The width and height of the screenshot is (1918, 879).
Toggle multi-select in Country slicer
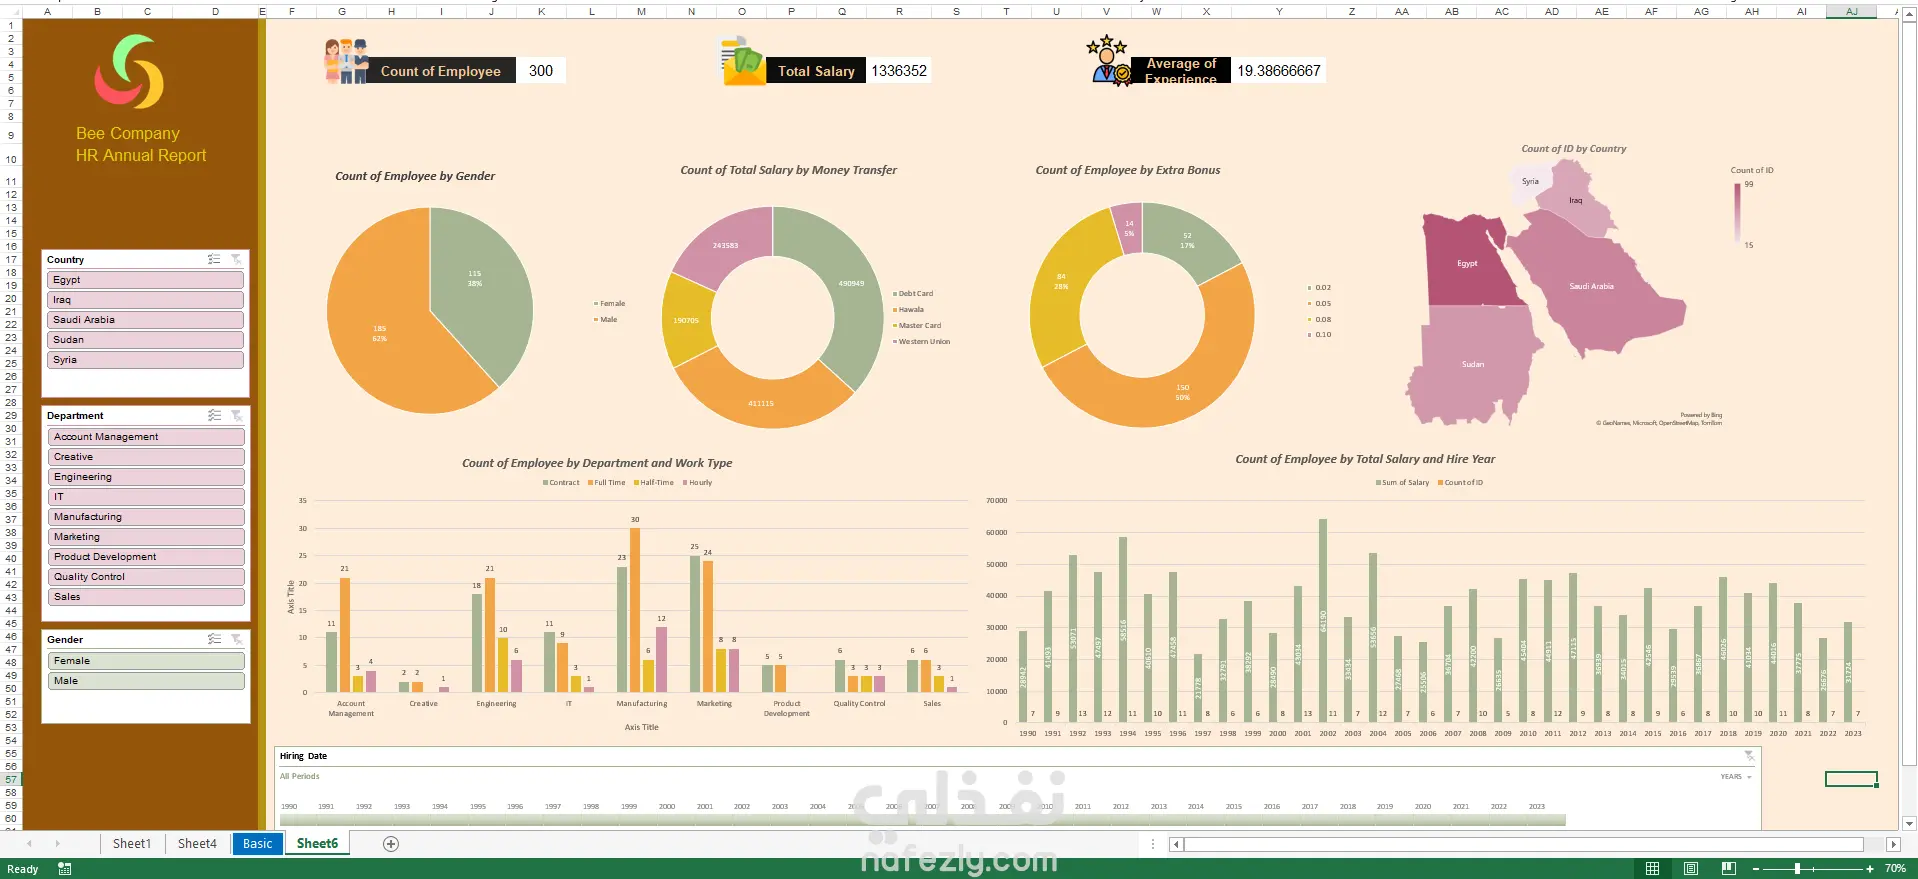pyautogui.click(x=214, y=259)
